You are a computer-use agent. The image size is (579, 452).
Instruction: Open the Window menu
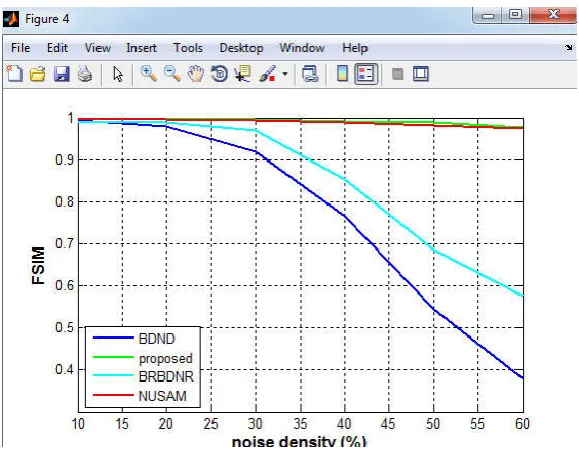(302, 48)
